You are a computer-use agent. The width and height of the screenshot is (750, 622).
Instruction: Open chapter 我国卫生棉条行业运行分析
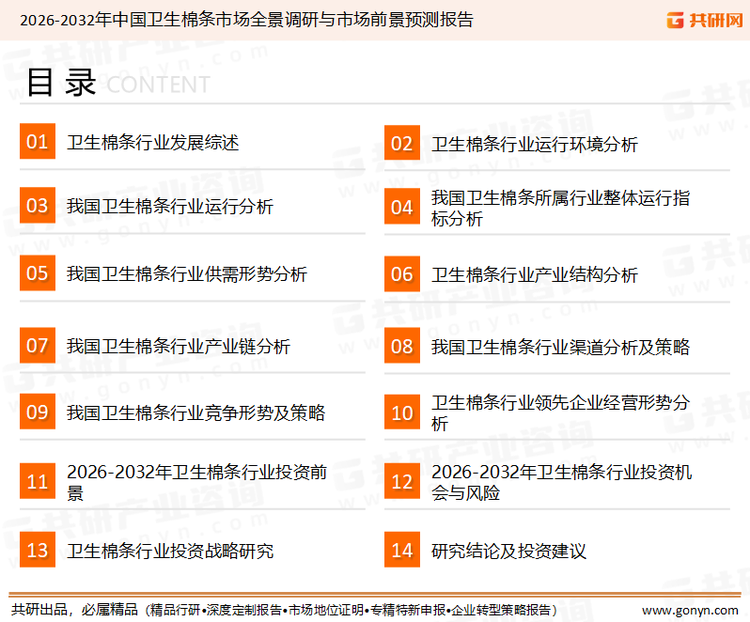coord(170,206)
